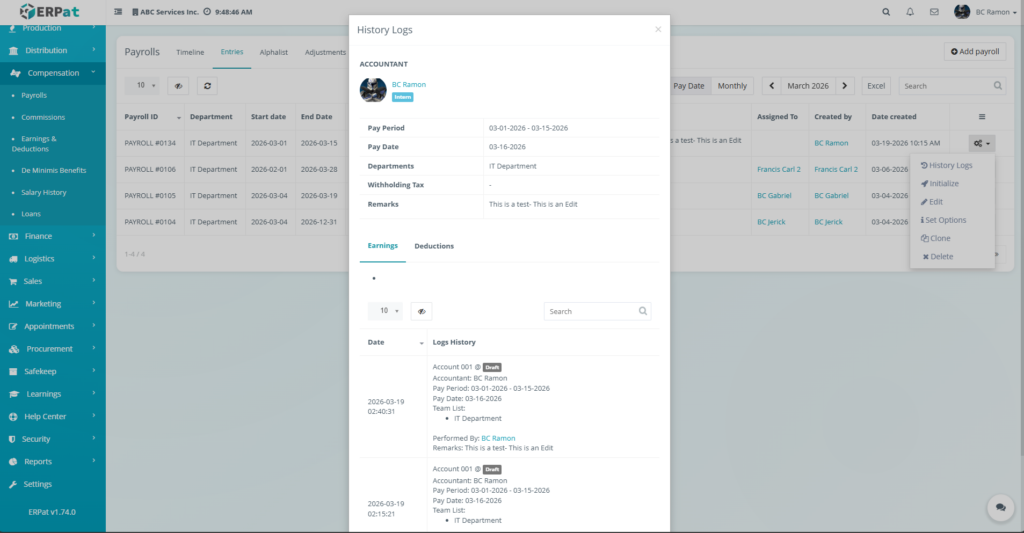The image size is (1024, 533).
Task: Switch to Deductions tab in History Logs
Action: (434, 246)
